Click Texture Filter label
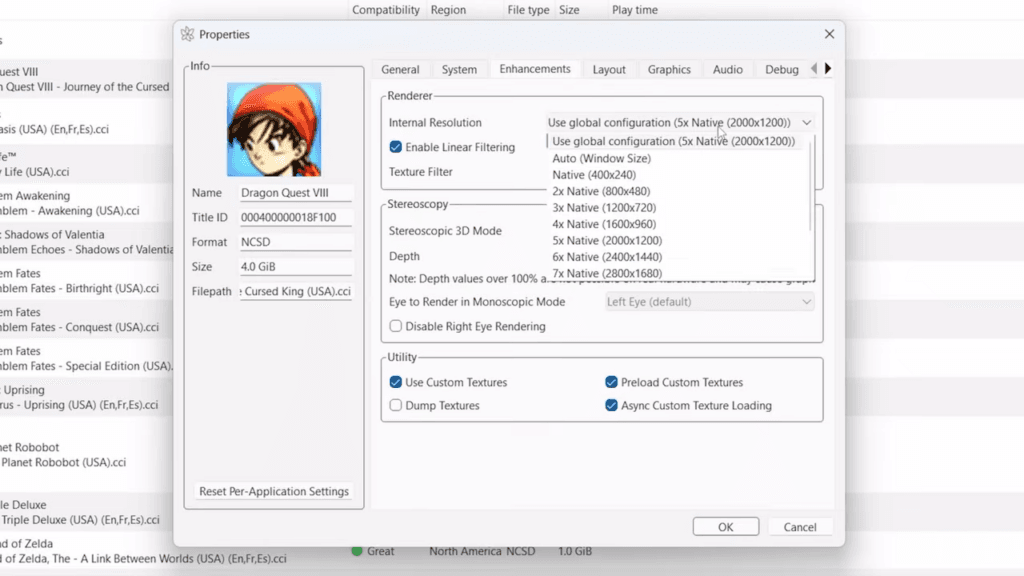The height and width of the screenshot is (576, 1024). (x=421, y=172)
